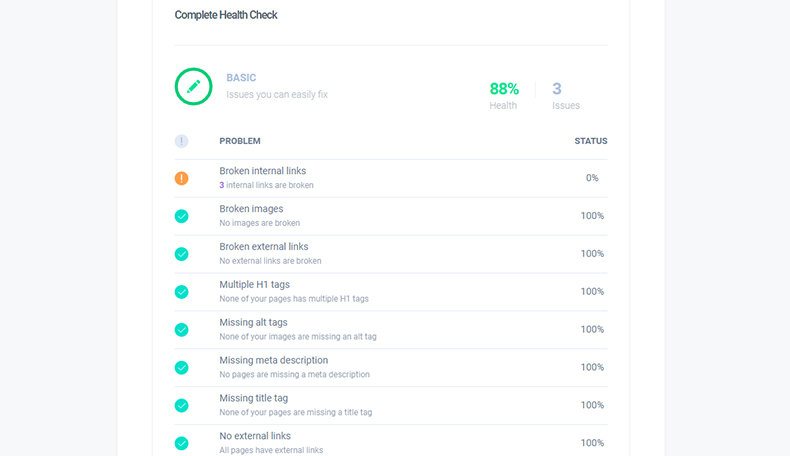Viewport: 790px width, 456px height.
Task: Click green check icon for Broken images
Action: [x=181, y=216]
